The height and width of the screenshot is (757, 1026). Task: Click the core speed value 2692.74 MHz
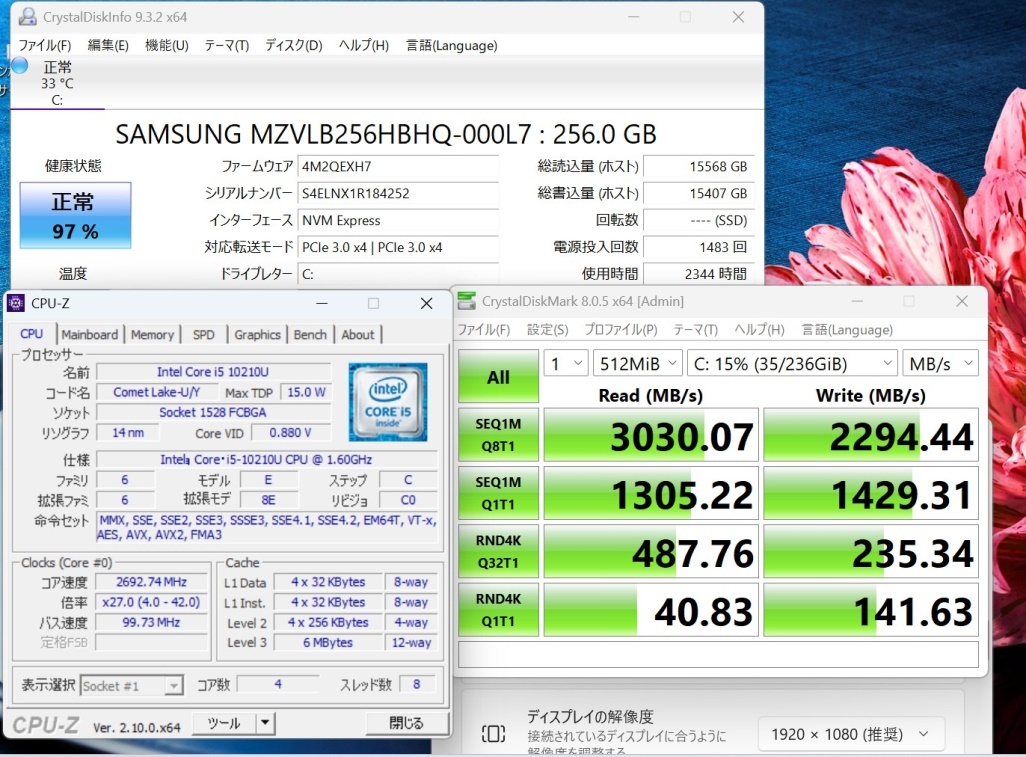click(x=151, y=582)
